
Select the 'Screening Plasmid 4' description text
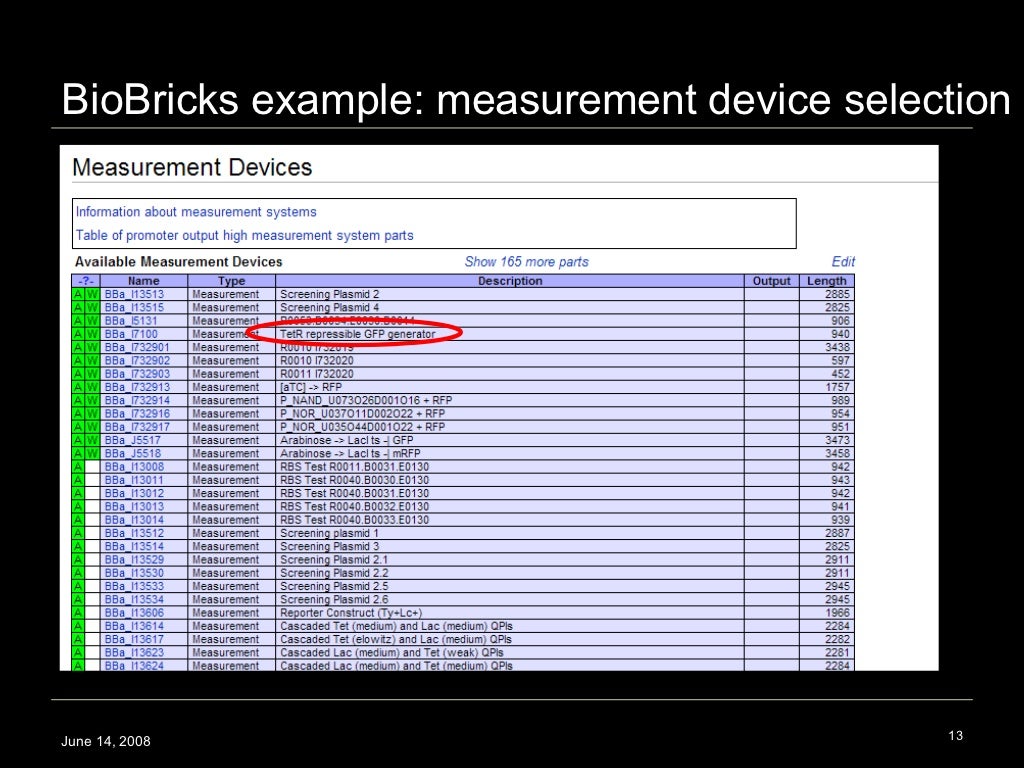click(x=330, y=308)
